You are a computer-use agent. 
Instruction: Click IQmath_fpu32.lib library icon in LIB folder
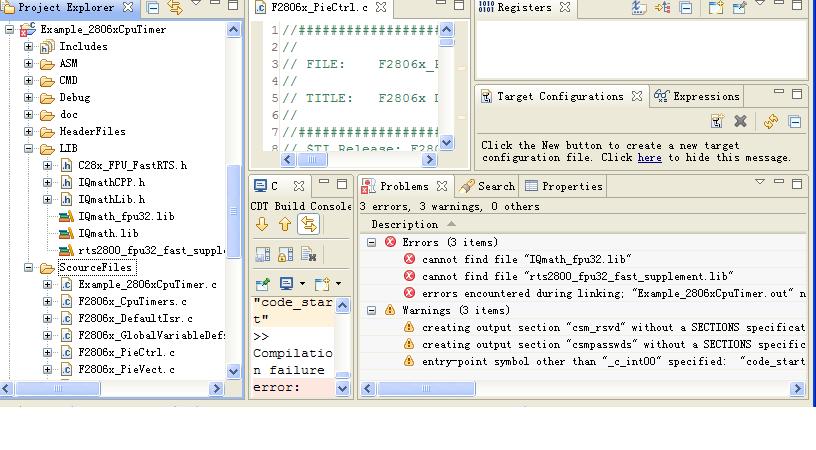pyautogui.click(x=66, y=216)
